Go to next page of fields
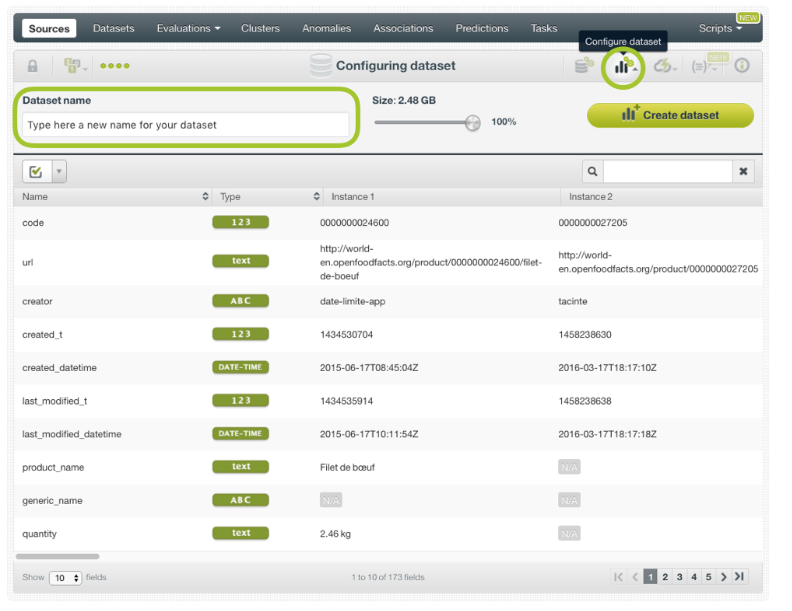Viewport: 792px width, 611px height. [x=724, y=577]
